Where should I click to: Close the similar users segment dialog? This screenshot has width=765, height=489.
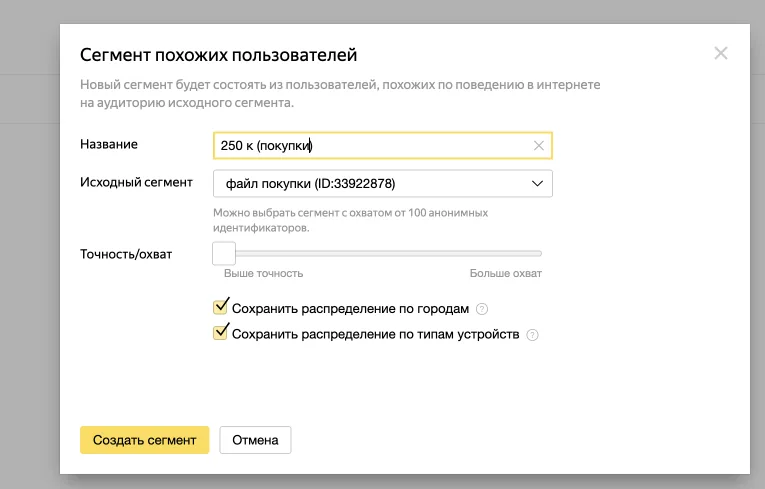[x=721, y=53]
